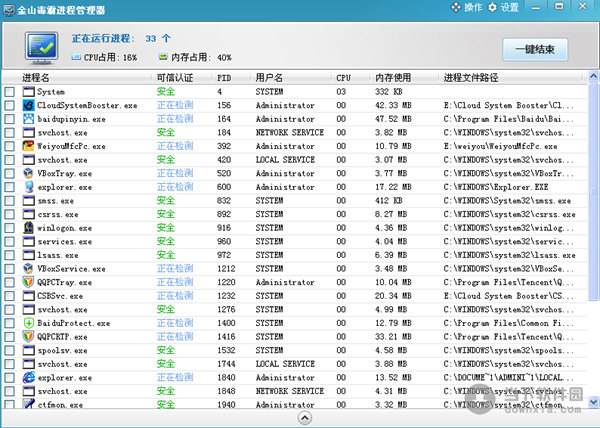Click memory value 33.21 MB
The width and height of the screenshot is (600, 428).
click(393, 337)
